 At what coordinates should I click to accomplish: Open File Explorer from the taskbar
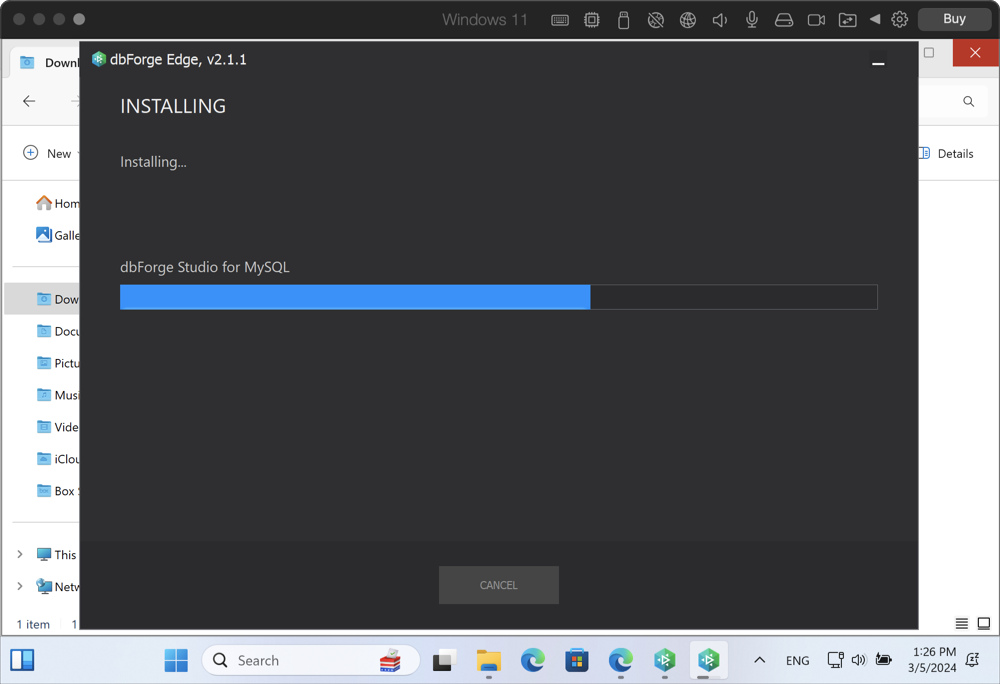point(489,660)
